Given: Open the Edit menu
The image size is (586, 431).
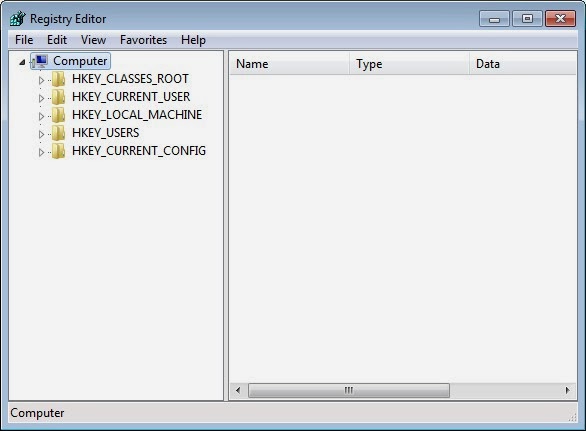Looking at the screenshot, I should click(57, 40).
